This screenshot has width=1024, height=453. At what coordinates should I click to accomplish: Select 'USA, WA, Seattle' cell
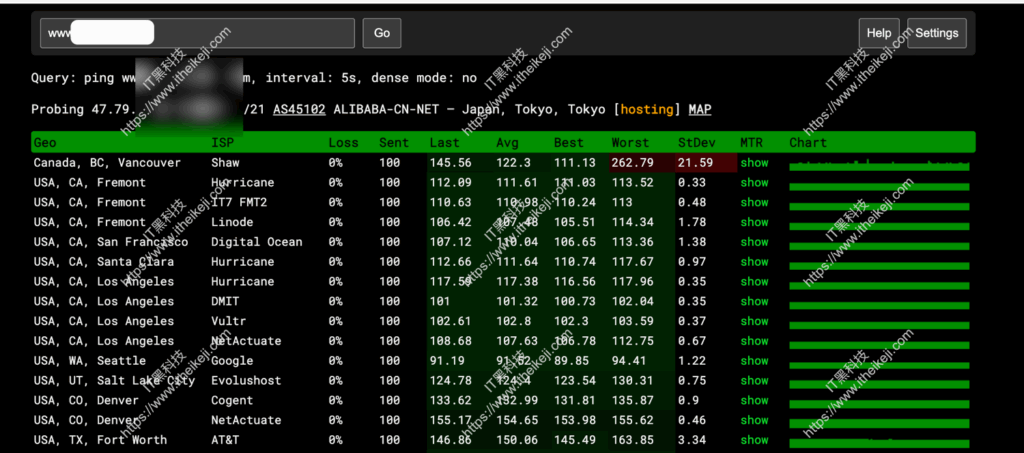[x=90, y=360]
